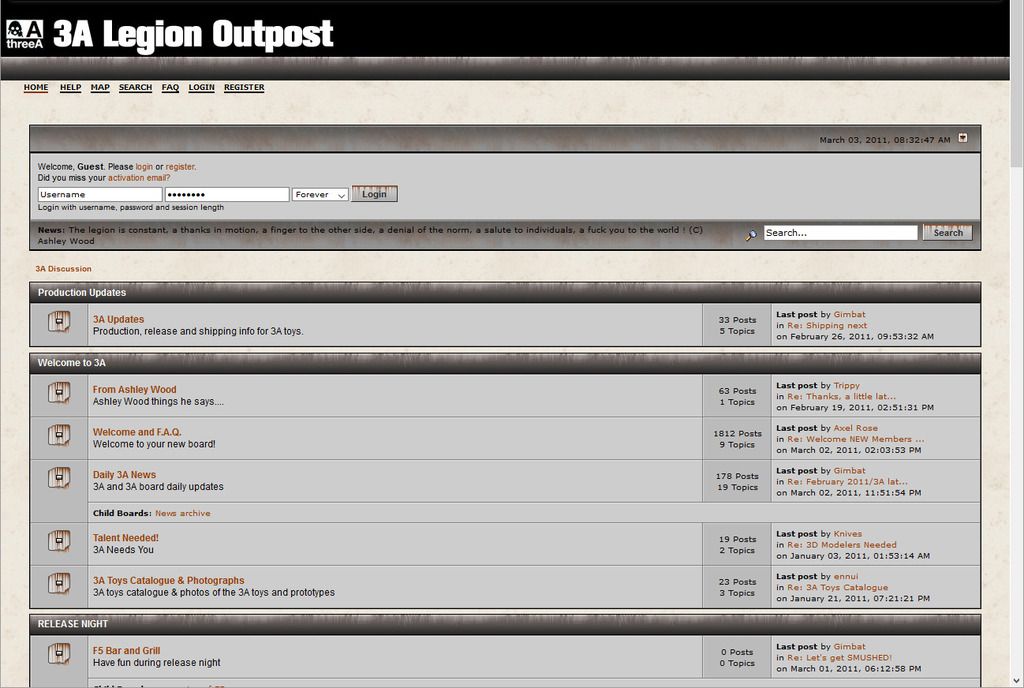
Task: Open the 3A Discussion breadcrumb link
Action: point(63,269)
